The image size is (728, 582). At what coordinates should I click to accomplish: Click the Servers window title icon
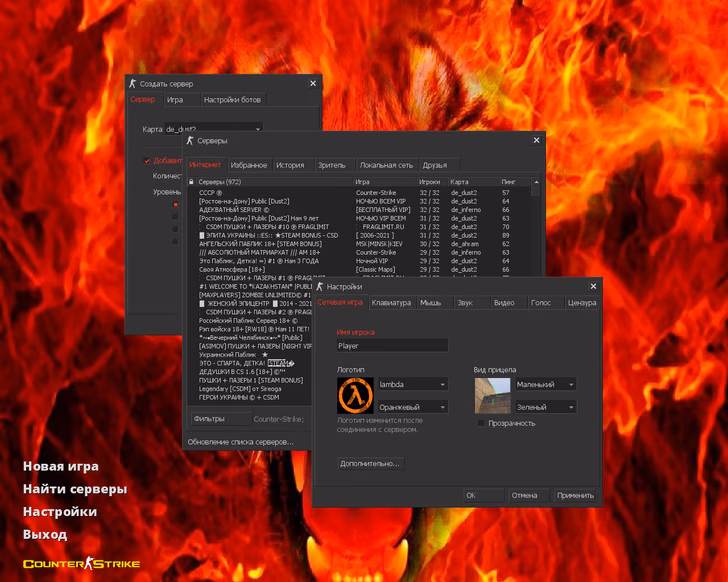[191, 141]
